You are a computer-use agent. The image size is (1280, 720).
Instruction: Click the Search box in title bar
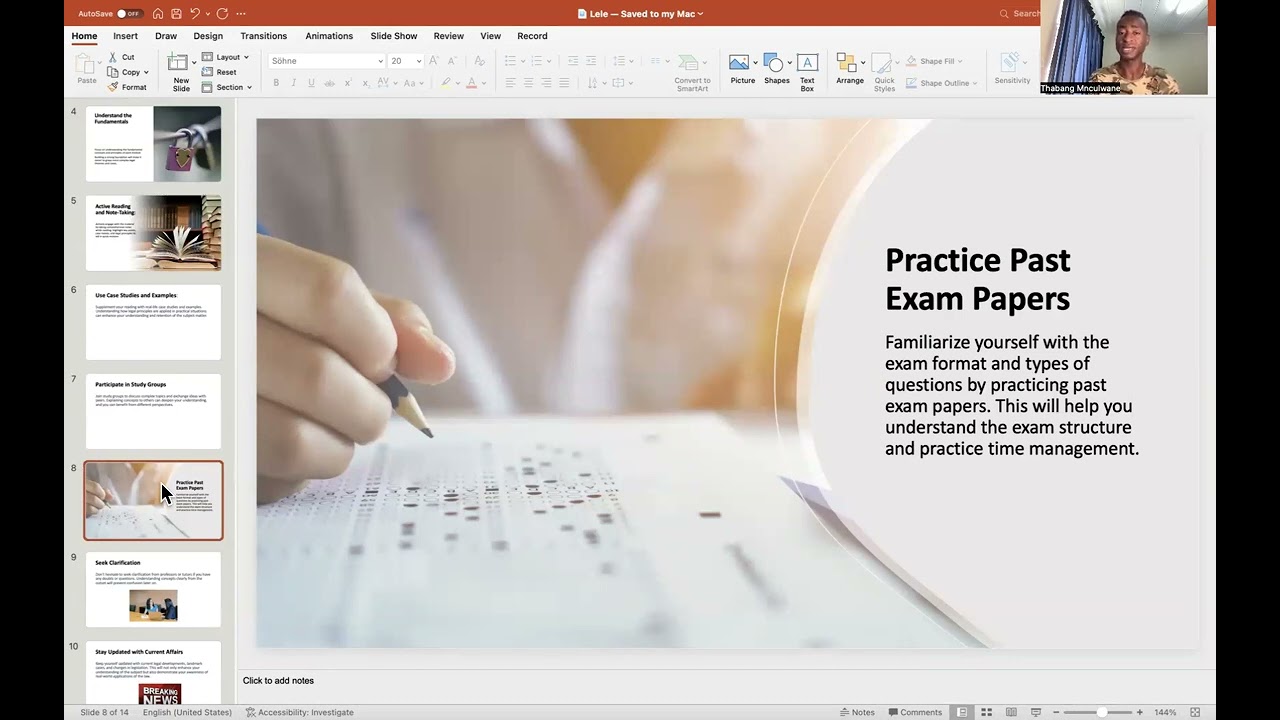point(1020,14)
